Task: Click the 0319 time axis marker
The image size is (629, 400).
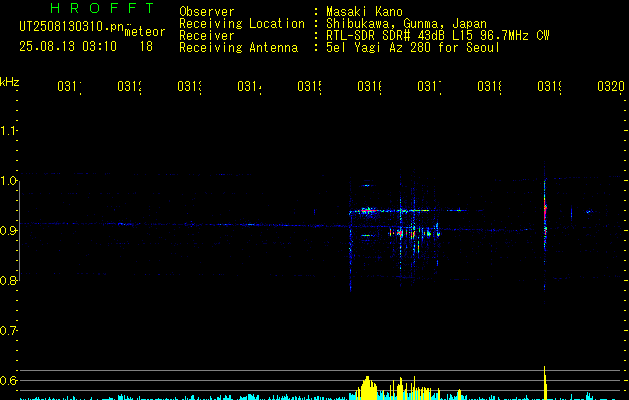Action: coord(549,86)
